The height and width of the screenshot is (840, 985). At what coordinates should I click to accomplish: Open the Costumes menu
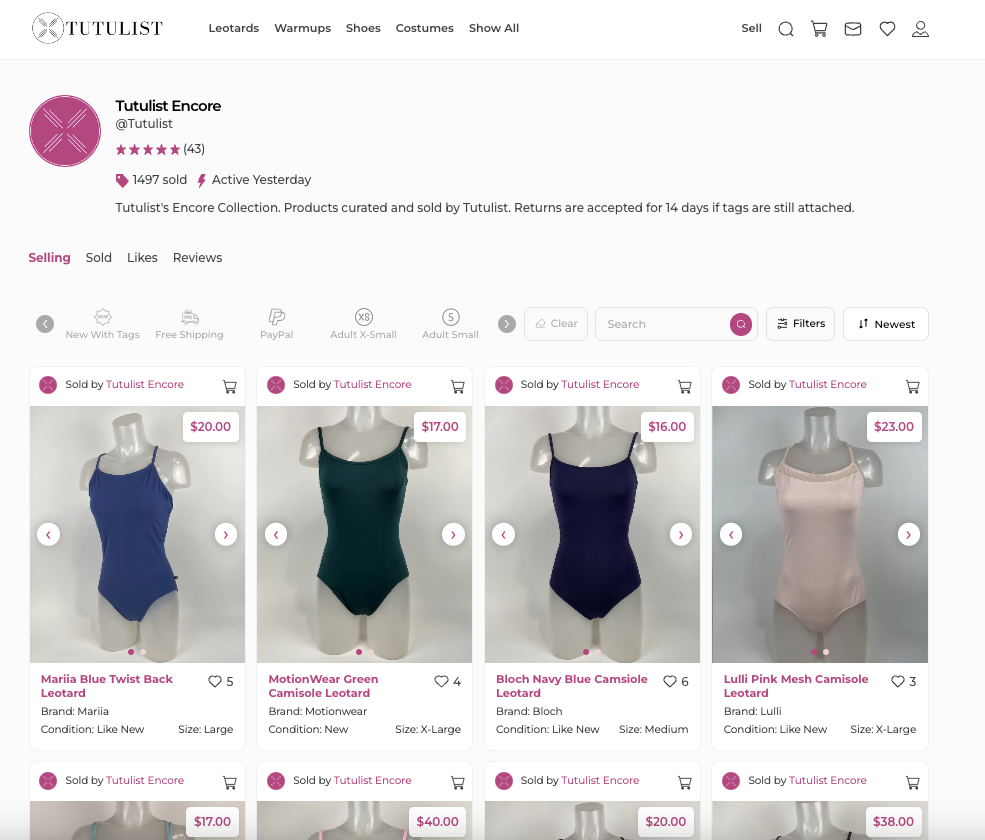tap(425, 28)
